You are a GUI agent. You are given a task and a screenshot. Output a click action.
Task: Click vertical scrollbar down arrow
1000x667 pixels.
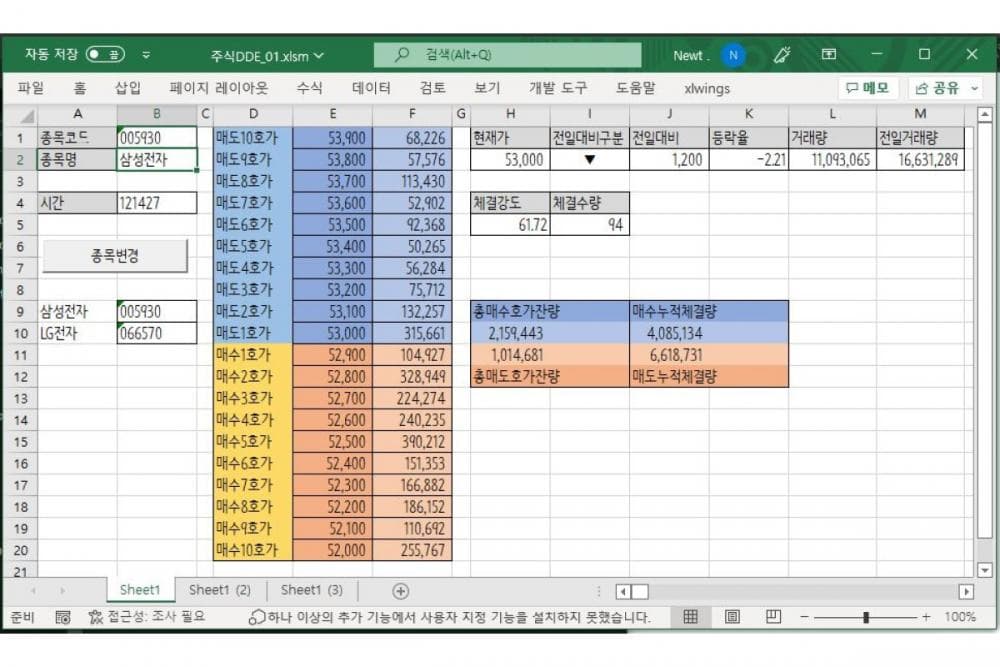pos(985,570)
